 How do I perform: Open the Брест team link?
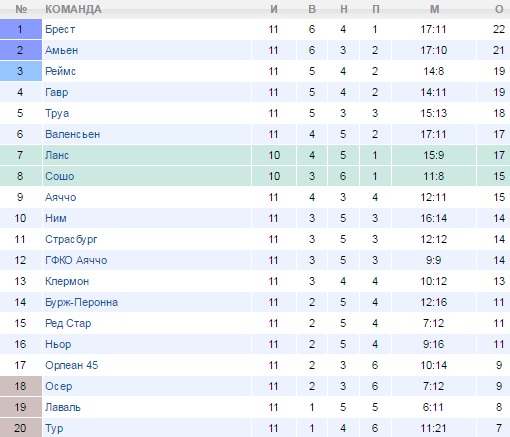click(x=60, y=29)
